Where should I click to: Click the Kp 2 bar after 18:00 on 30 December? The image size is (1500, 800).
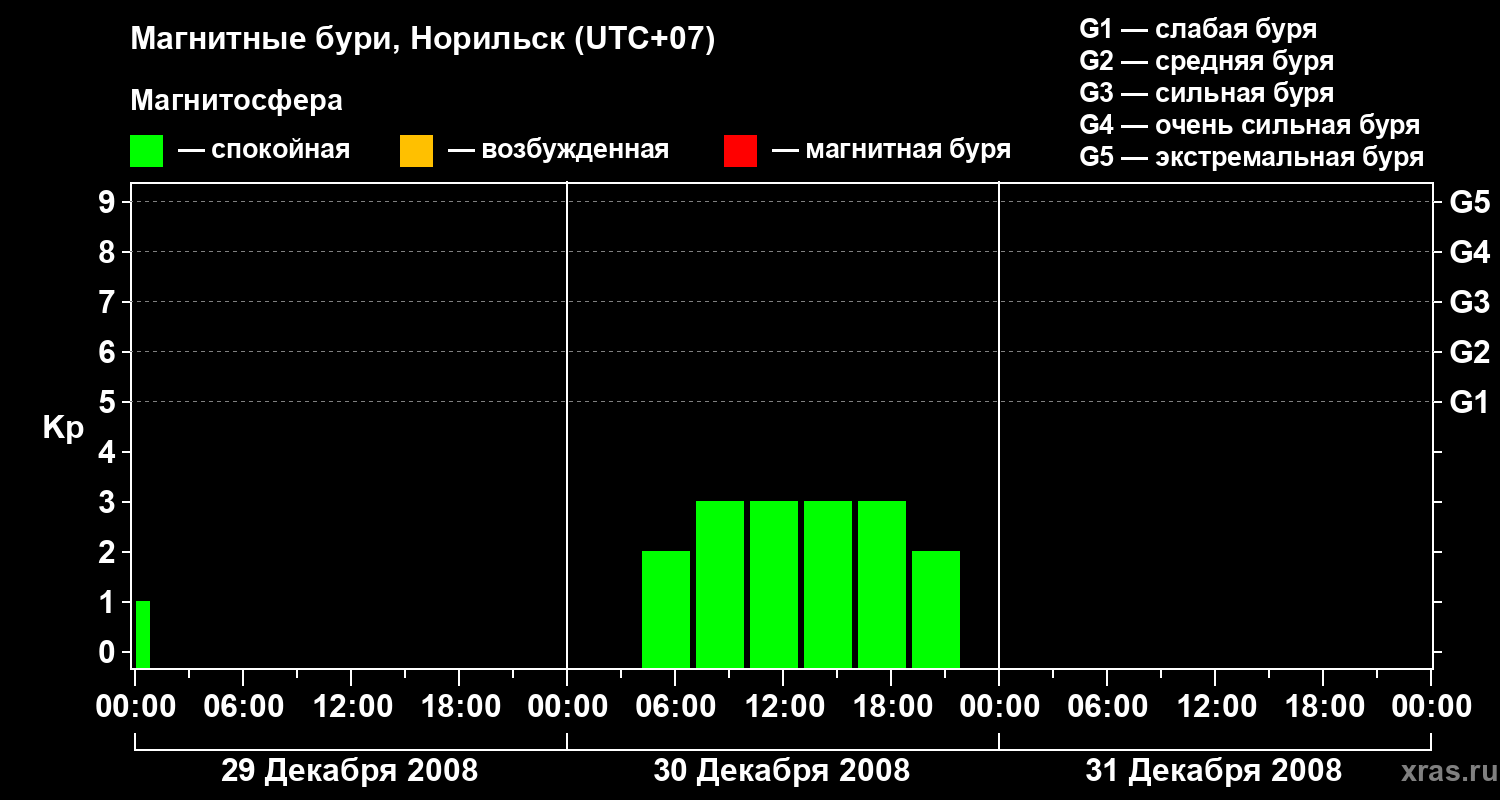[x=936, y=609]
